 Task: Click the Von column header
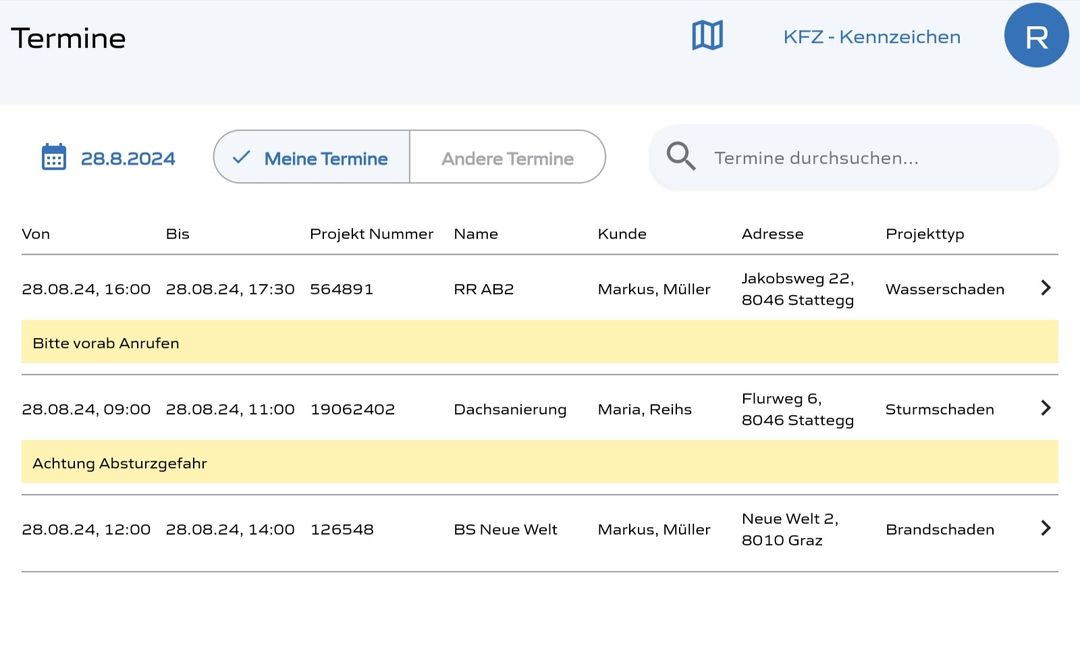pos(36,233)
